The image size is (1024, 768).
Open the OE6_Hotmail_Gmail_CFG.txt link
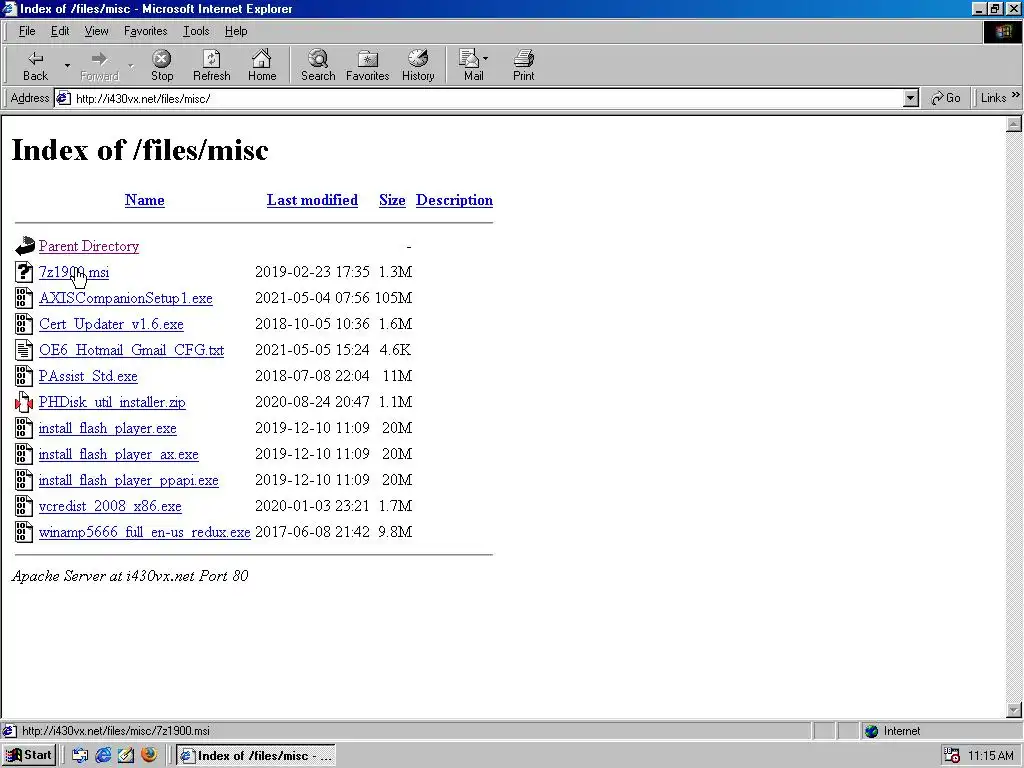pyautogui.click(x=131, y=350)
